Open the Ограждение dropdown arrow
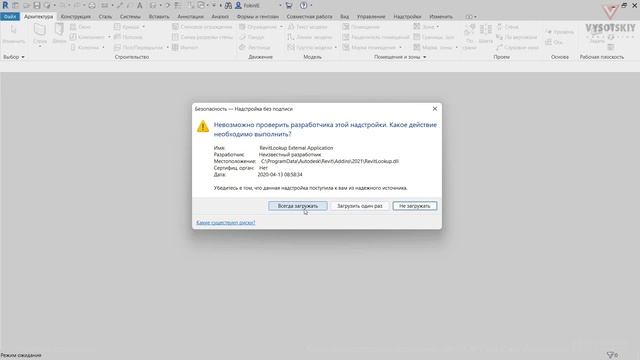Image resolution: width=640 pixels, height=360 pixels. pos(281,27)
